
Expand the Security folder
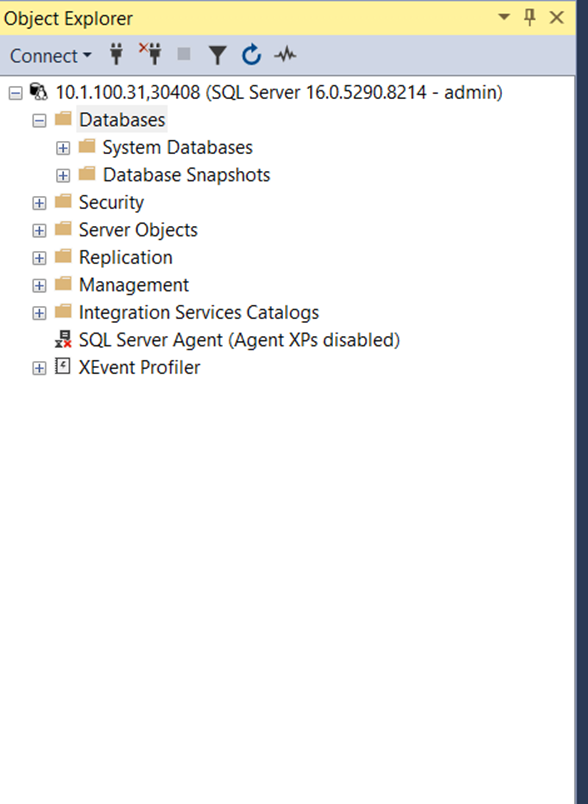coord(39,203)
